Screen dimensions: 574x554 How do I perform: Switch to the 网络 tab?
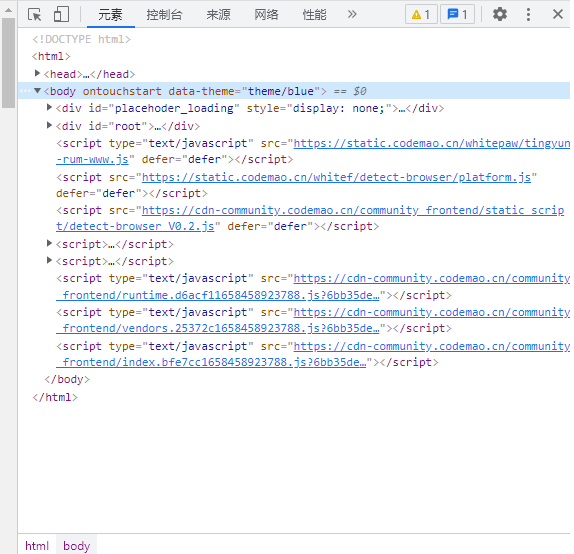point(266,15)
